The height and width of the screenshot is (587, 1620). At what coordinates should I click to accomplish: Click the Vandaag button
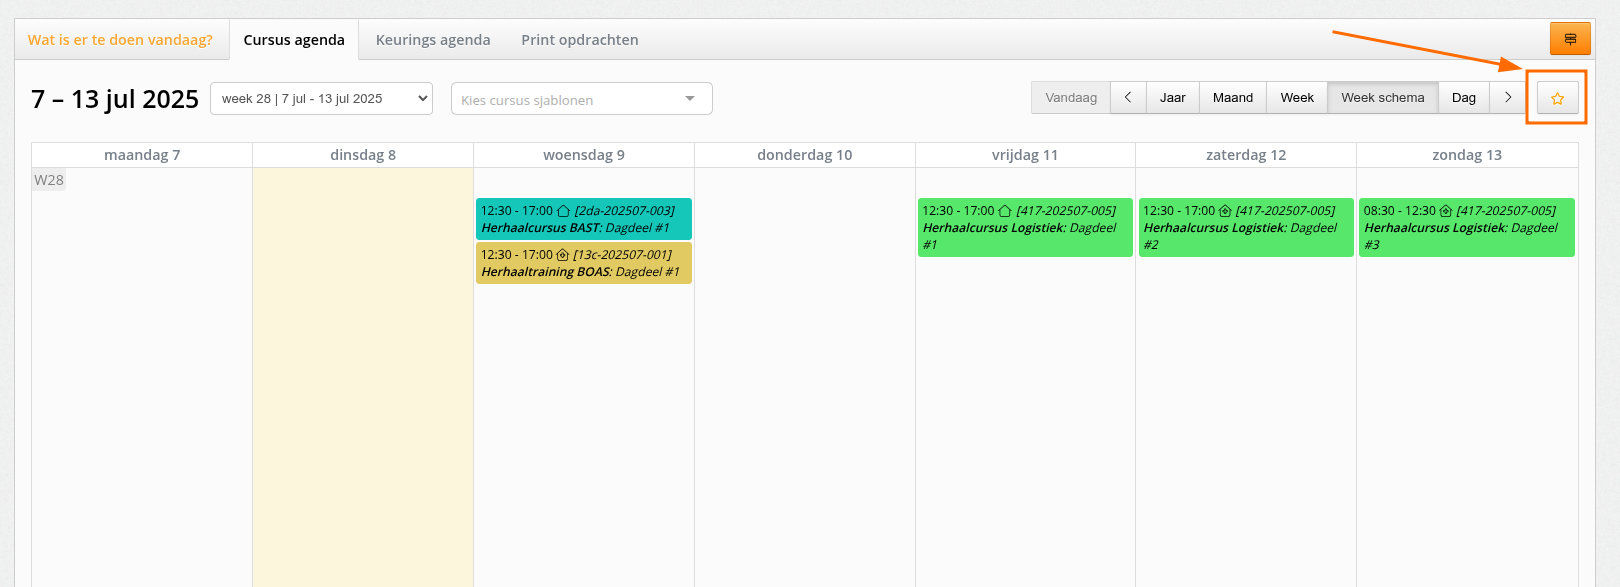(x=1071, y=97)
